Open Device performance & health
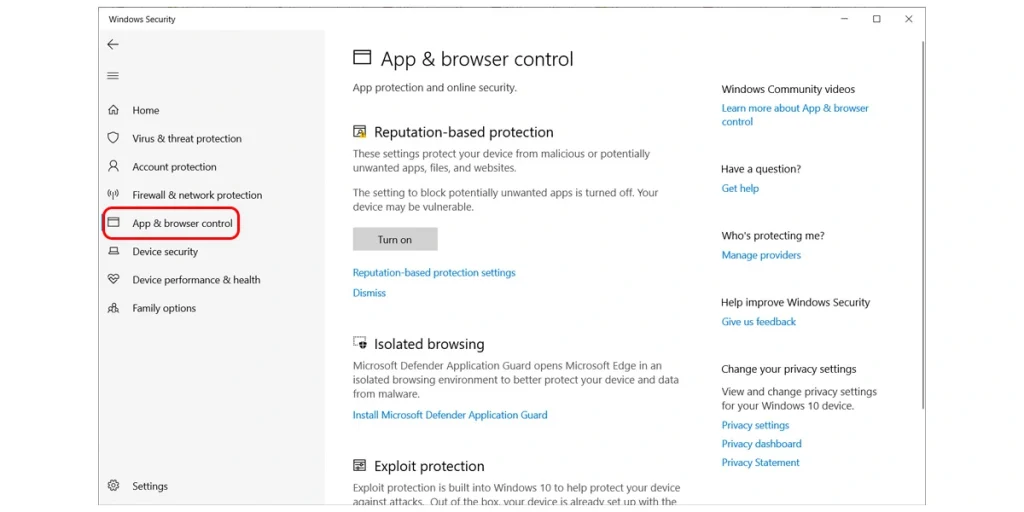The width and height of the screenshot is (1024, 512). point(197,280)
